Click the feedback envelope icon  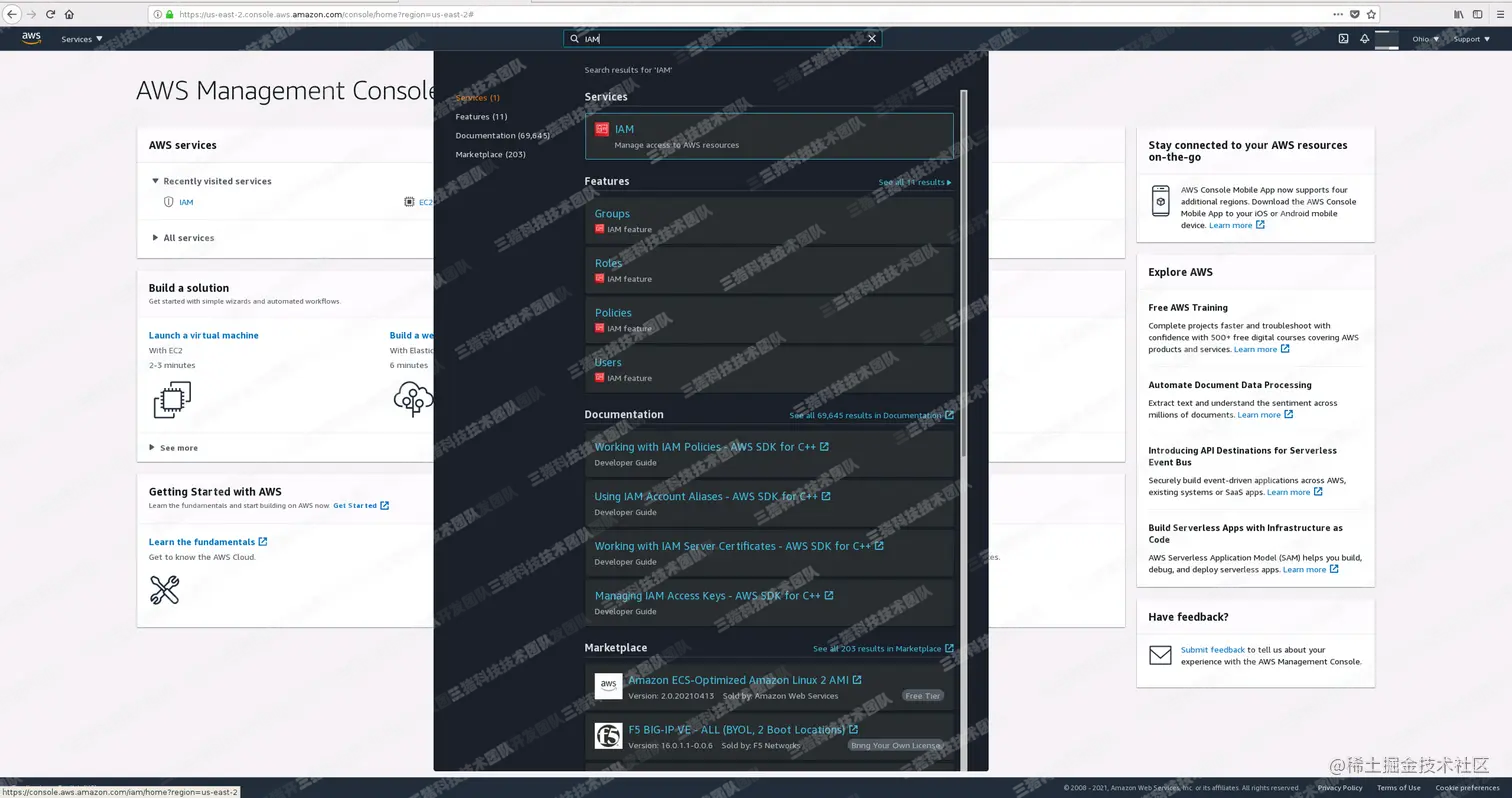[x=1160, y=656]
